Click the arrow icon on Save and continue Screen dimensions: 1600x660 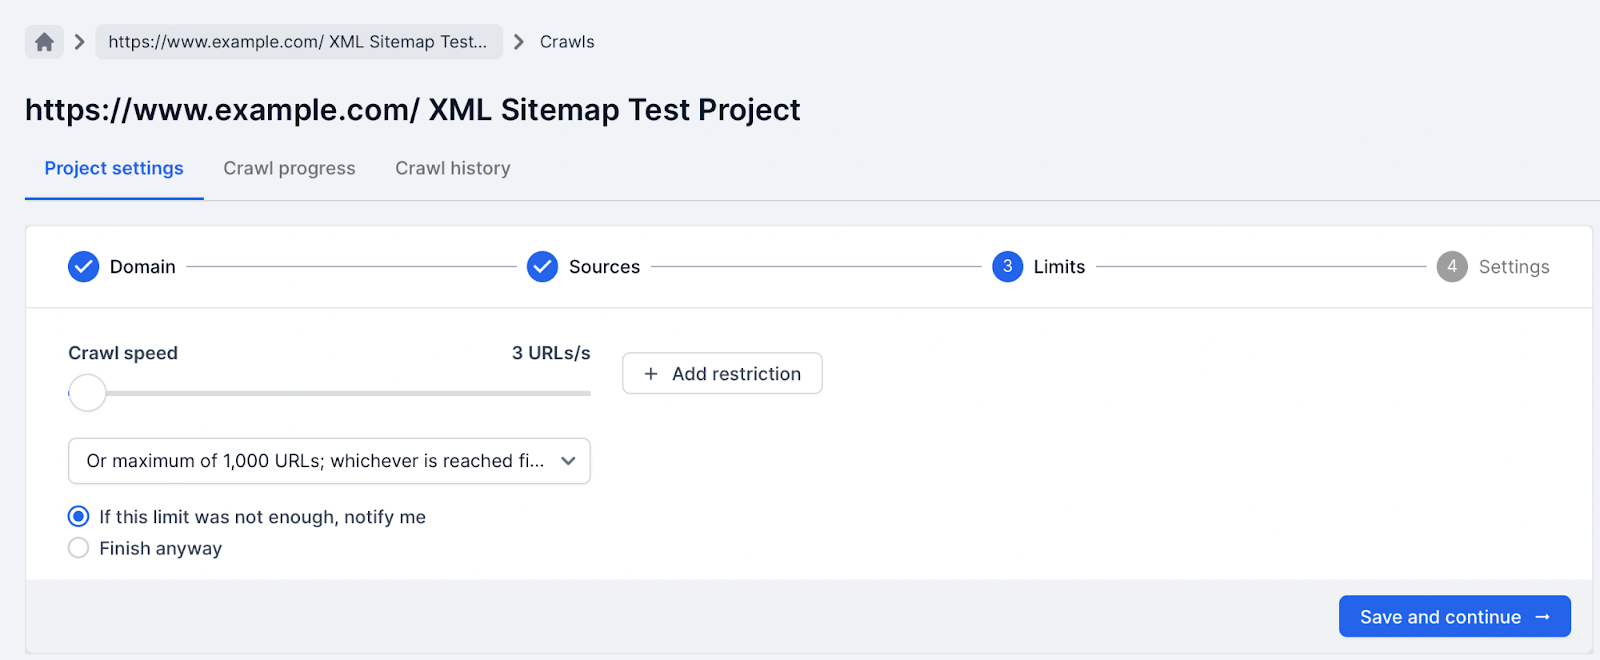[1542, 617]
